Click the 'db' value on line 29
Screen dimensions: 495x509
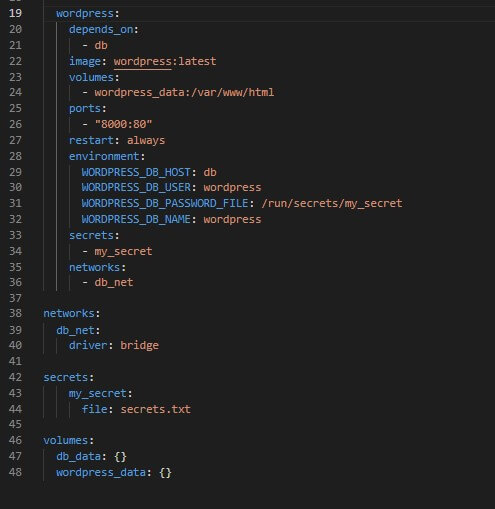[x=210, y=172]
